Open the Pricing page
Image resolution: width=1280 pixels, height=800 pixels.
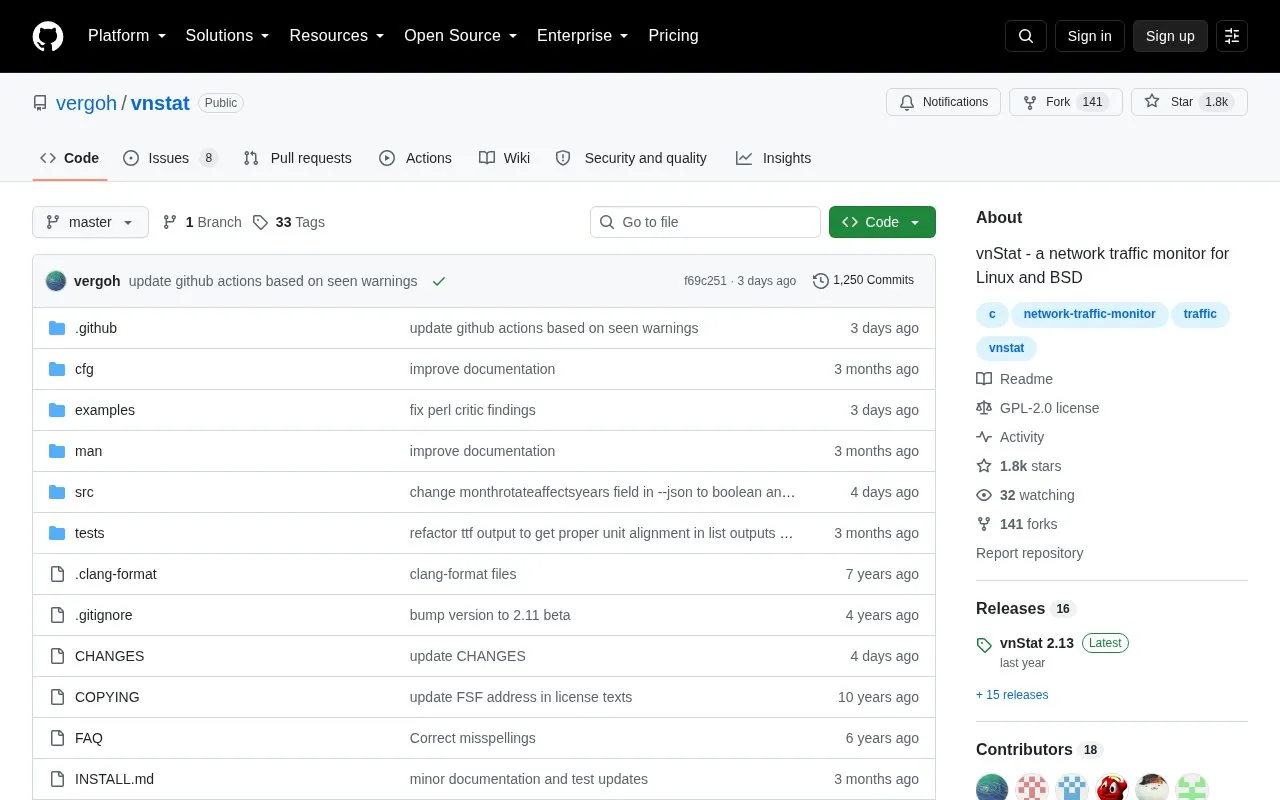tap(673, 36)
